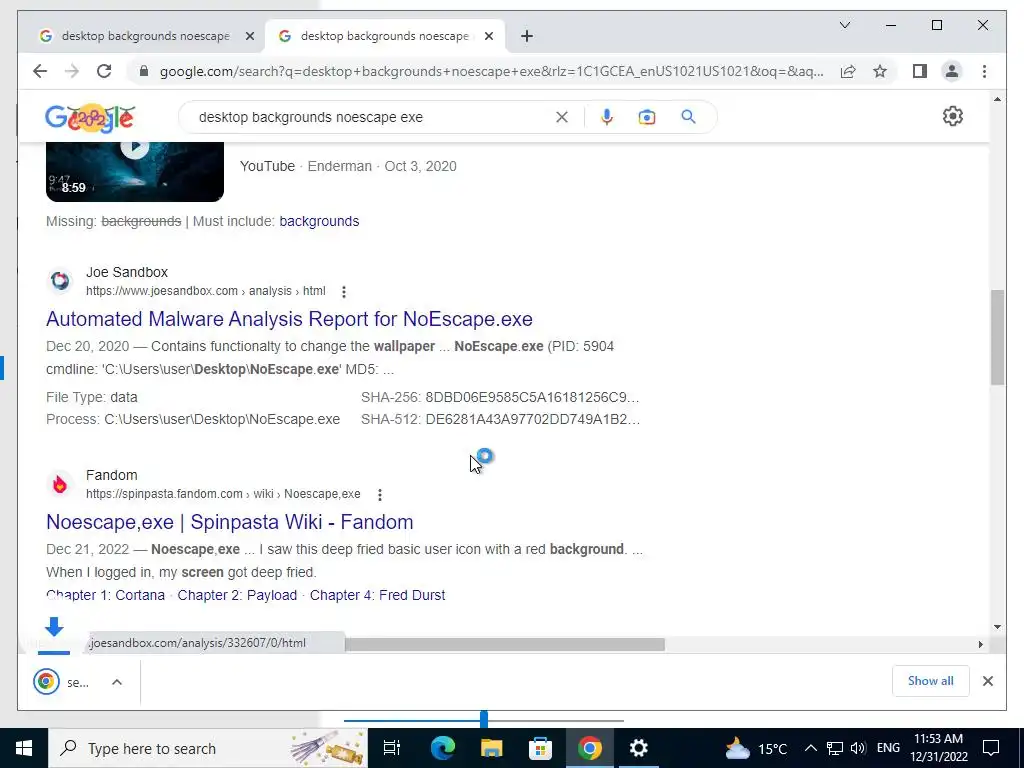Click the vertical scrollbar thumb

[x=997, y=338]
